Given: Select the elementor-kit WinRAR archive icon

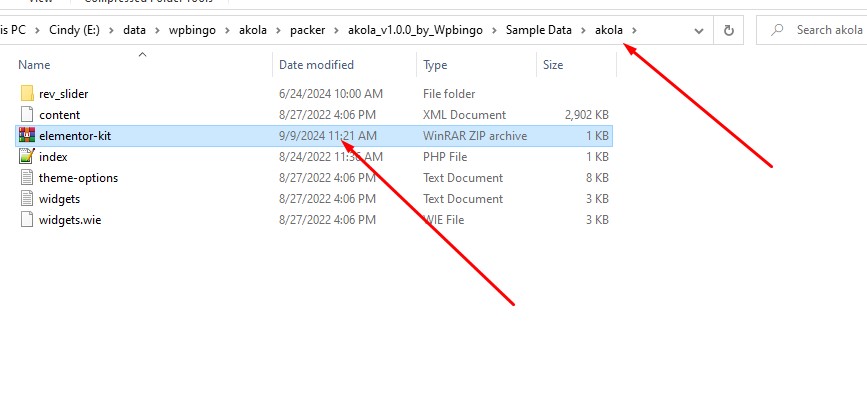Looking at the screenshot, I should (x=27, y=136).
